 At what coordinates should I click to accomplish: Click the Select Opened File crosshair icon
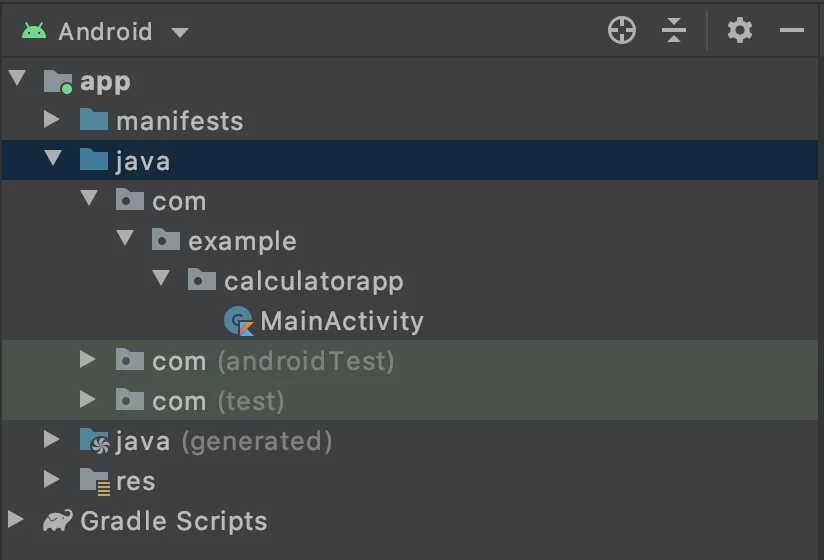click(622, 30)
